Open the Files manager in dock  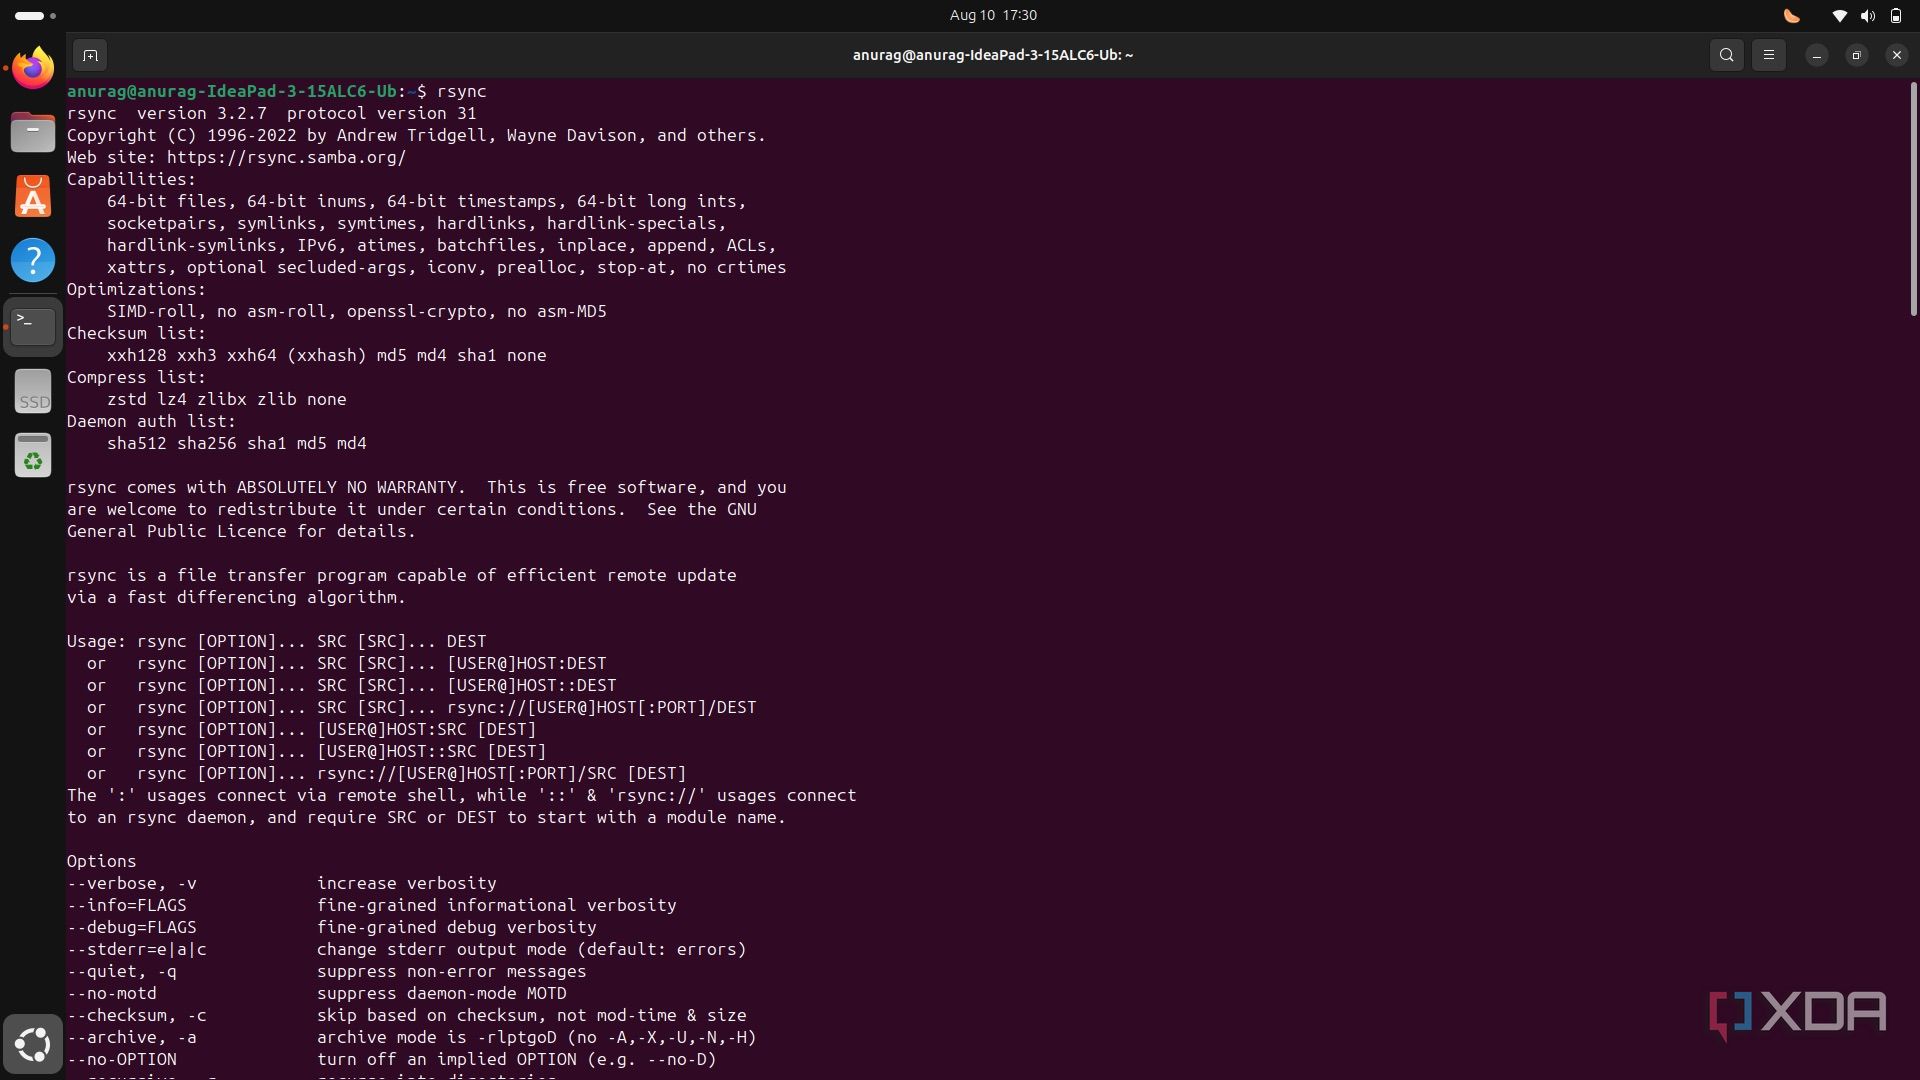tap(33, 132)
